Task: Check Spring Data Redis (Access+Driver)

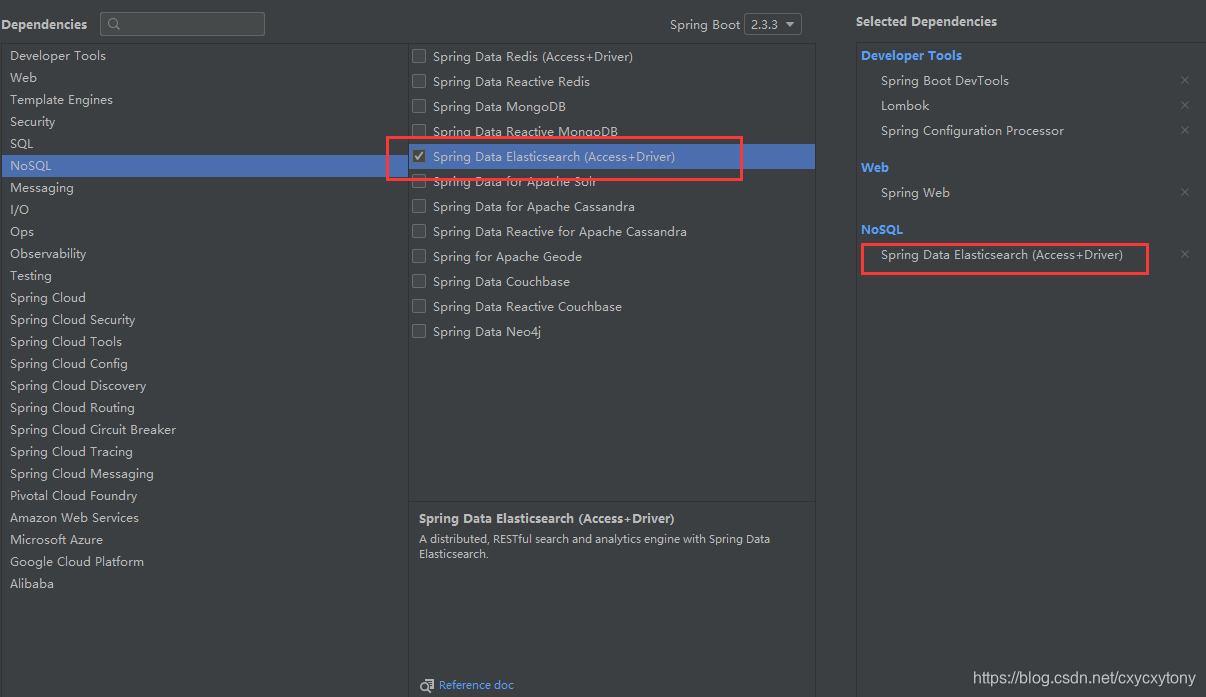Action: click(x=419, y=57)
